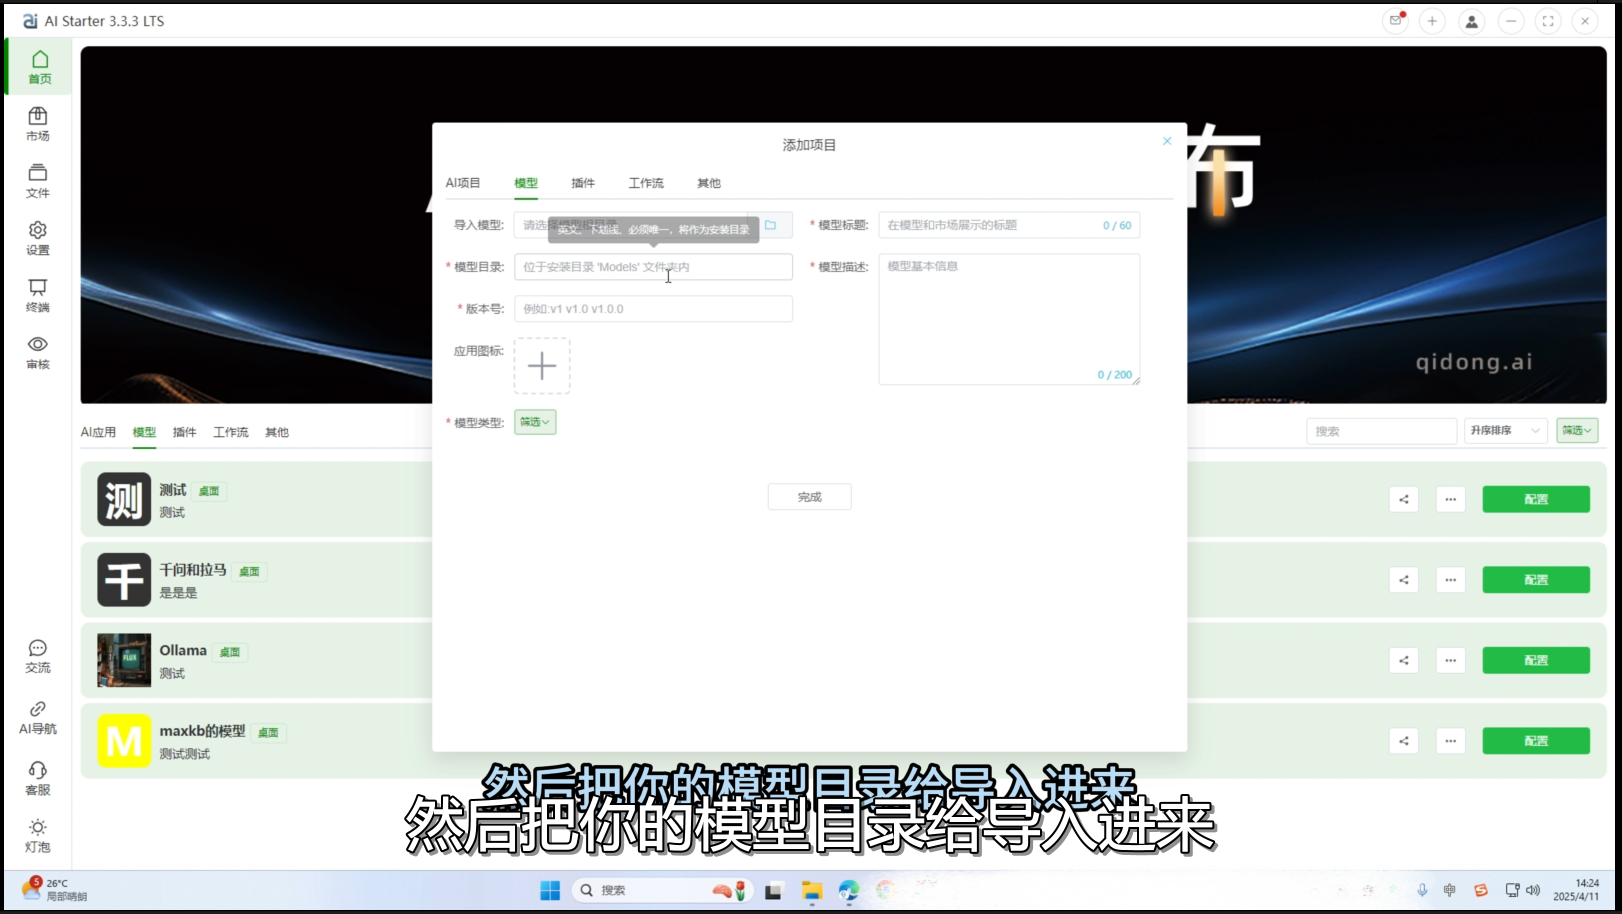This screenshot has height=914, width=1622.
Task: Focus the 模型目录 input field
Action: tap(653, 267)
